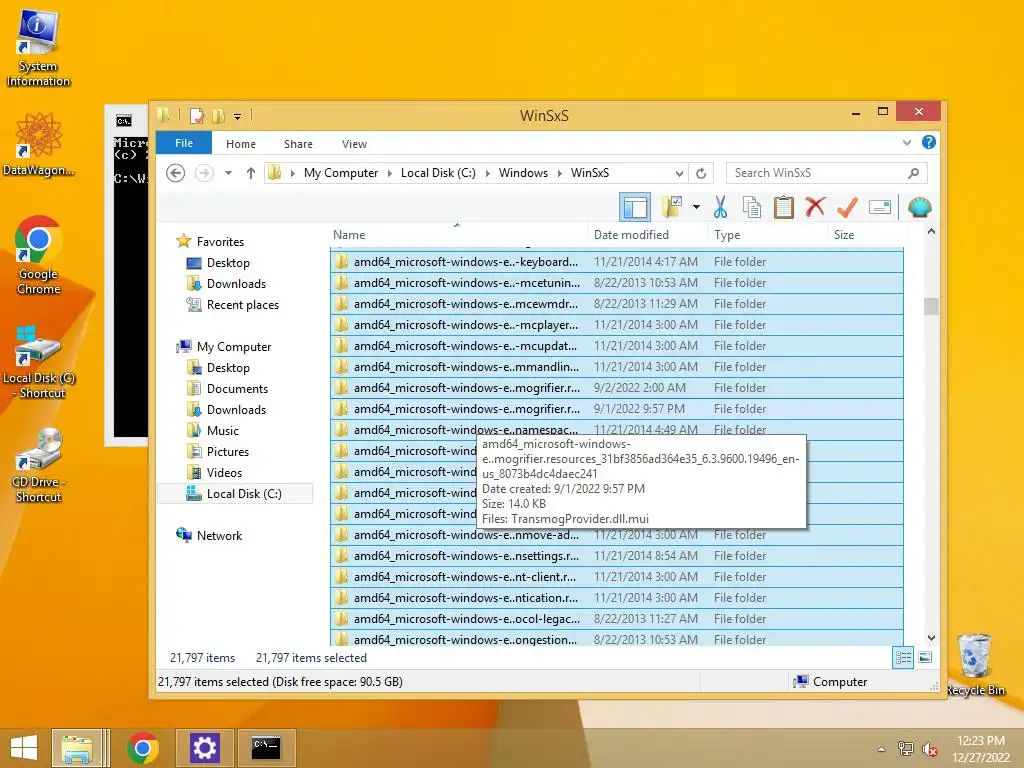Image resolution: width=1024 pixels, height=768 pixels.
Task: Click My Computer in address breadcrumb
Action: (341, 173)
